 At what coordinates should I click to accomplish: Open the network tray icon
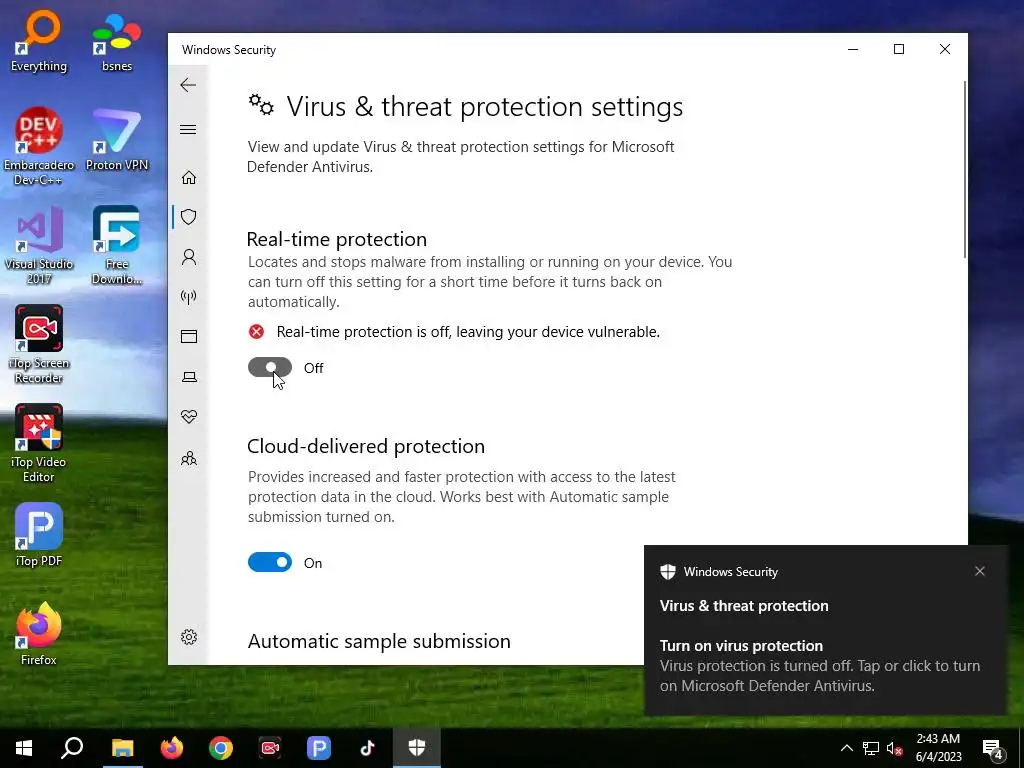(x=871, y=748)
